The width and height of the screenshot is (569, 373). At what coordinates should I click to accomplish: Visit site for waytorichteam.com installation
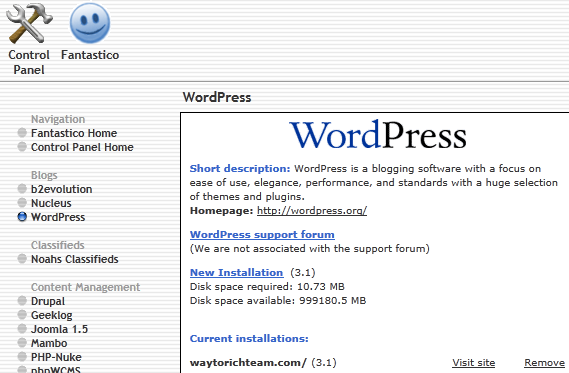tap(474, 362)
